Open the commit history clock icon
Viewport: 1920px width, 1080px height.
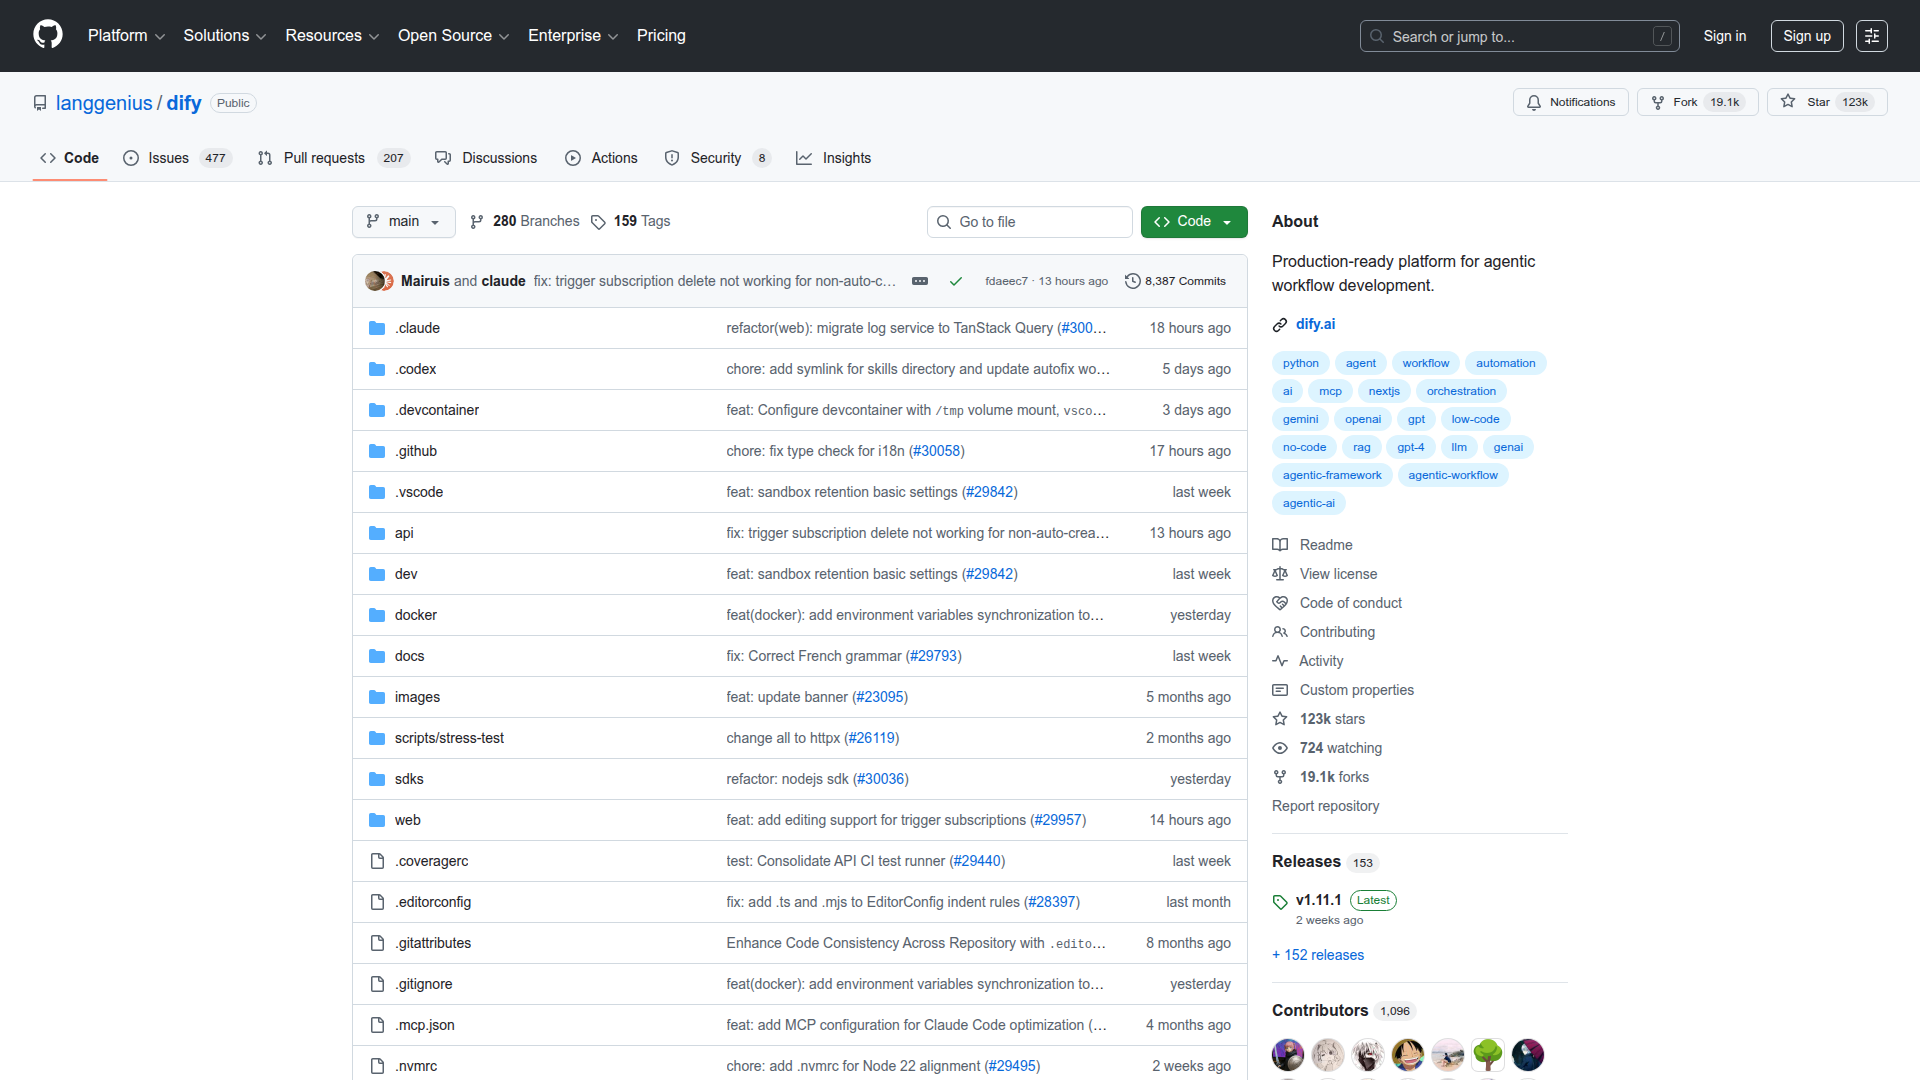coord(1132,281)
